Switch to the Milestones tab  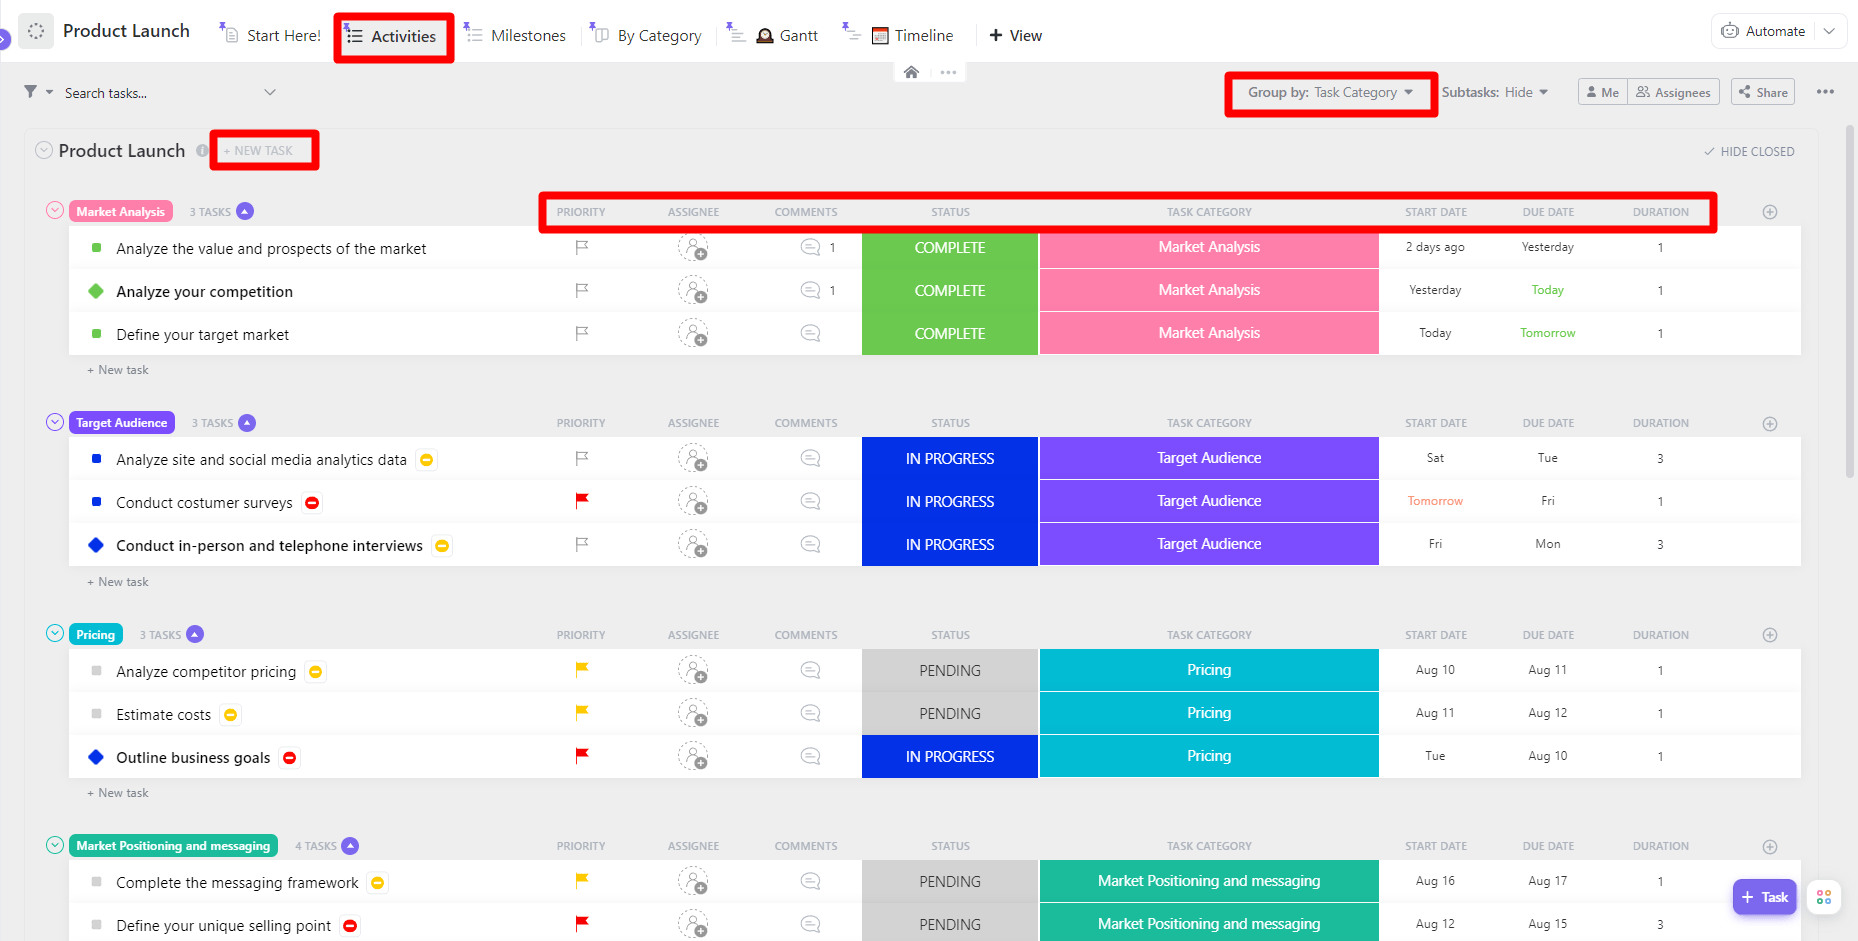pos(527,35)
